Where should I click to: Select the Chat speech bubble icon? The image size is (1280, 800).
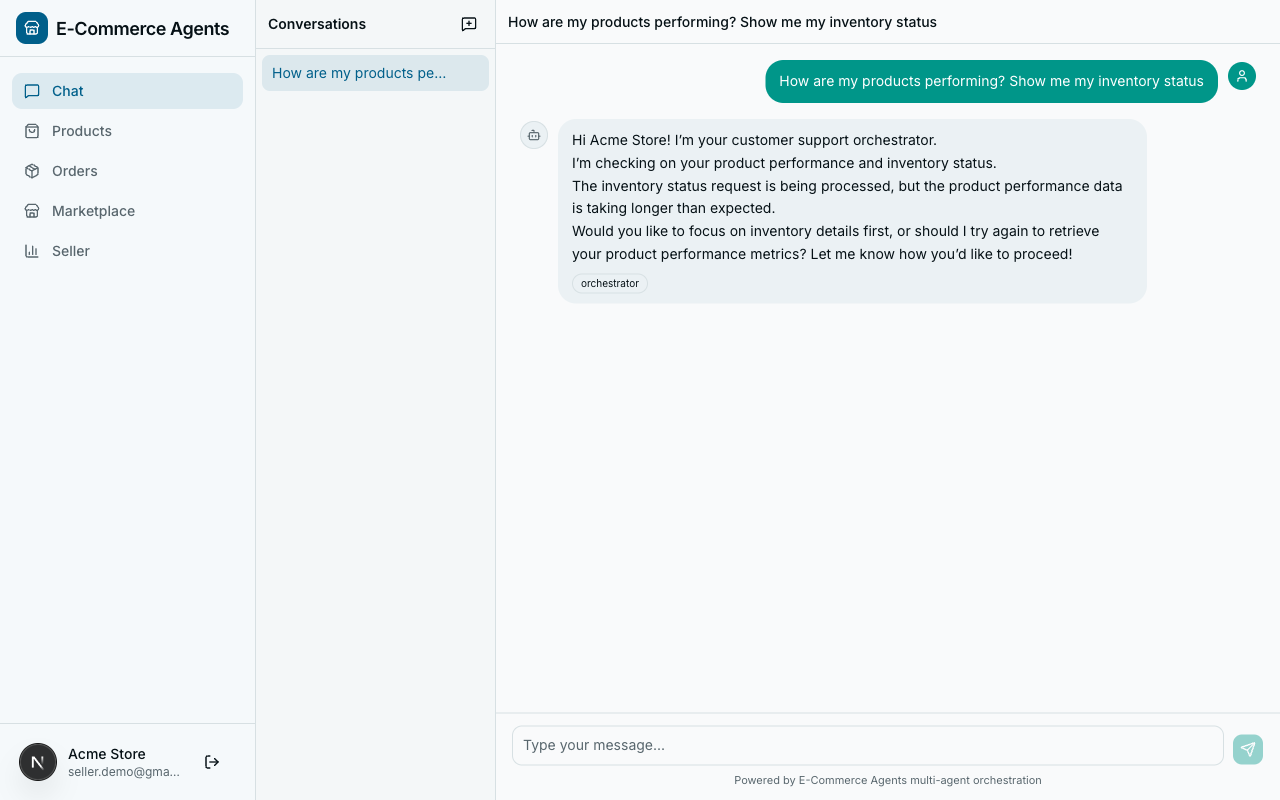pos(33,91)
